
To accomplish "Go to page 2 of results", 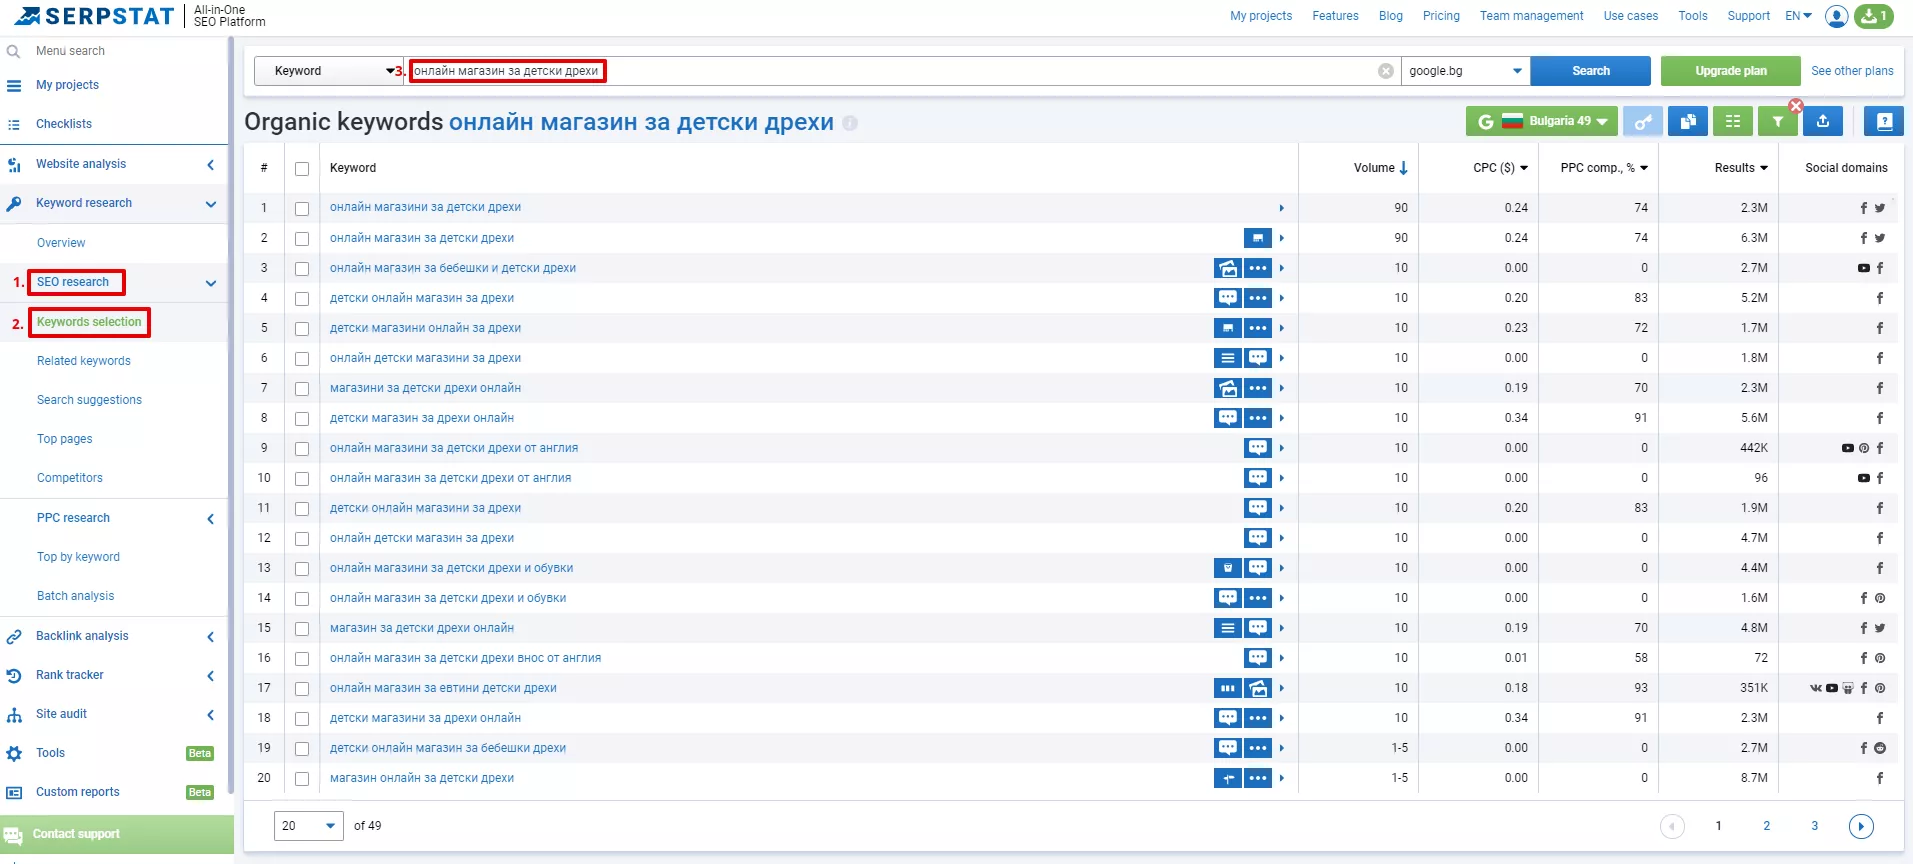I will [x=1766, y=826].
